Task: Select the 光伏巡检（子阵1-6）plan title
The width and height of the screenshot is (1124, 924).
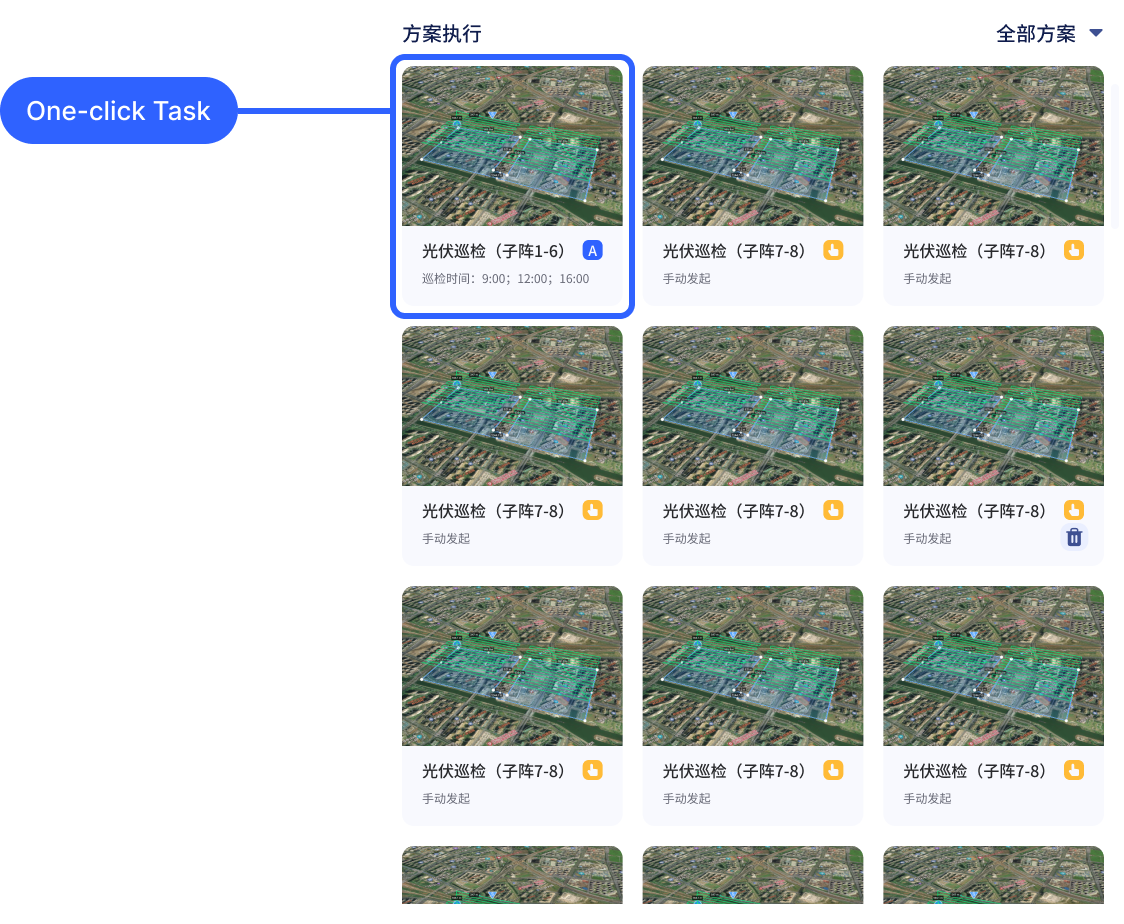Action: click(494, 251)
